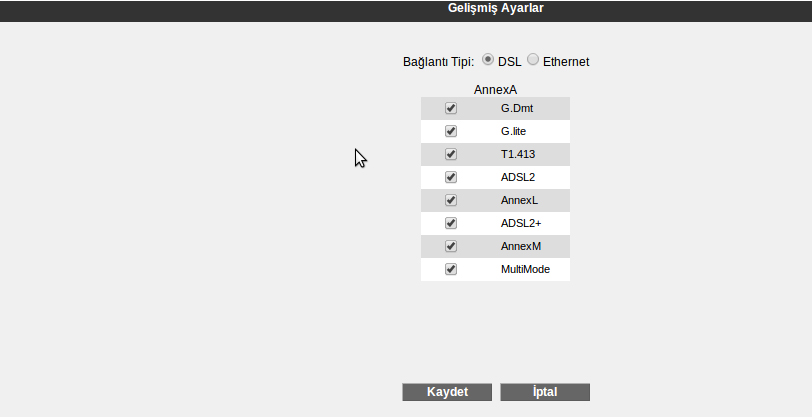Disable the T1.413 modulation checkbox
The height and width of the screenshot is (417, 812).
tap(451, 154)
